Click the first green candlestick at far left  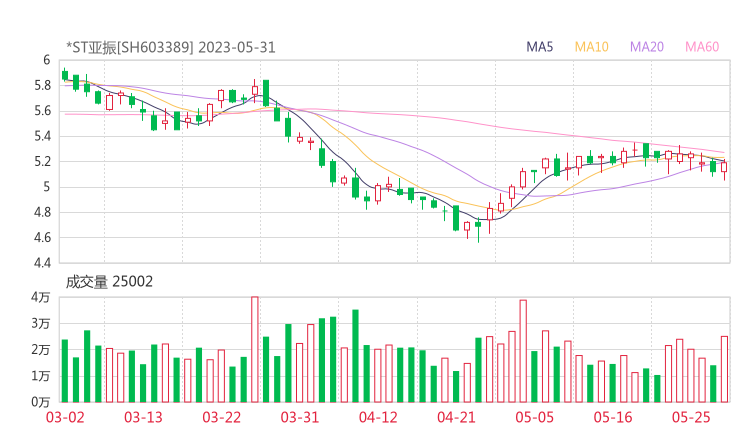click(x=65, y=75)
